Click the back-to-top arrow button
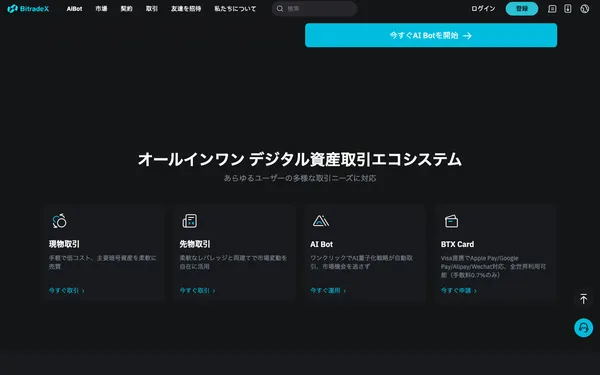The width and height of the screenshot is (600, 375). pos(583,298)
